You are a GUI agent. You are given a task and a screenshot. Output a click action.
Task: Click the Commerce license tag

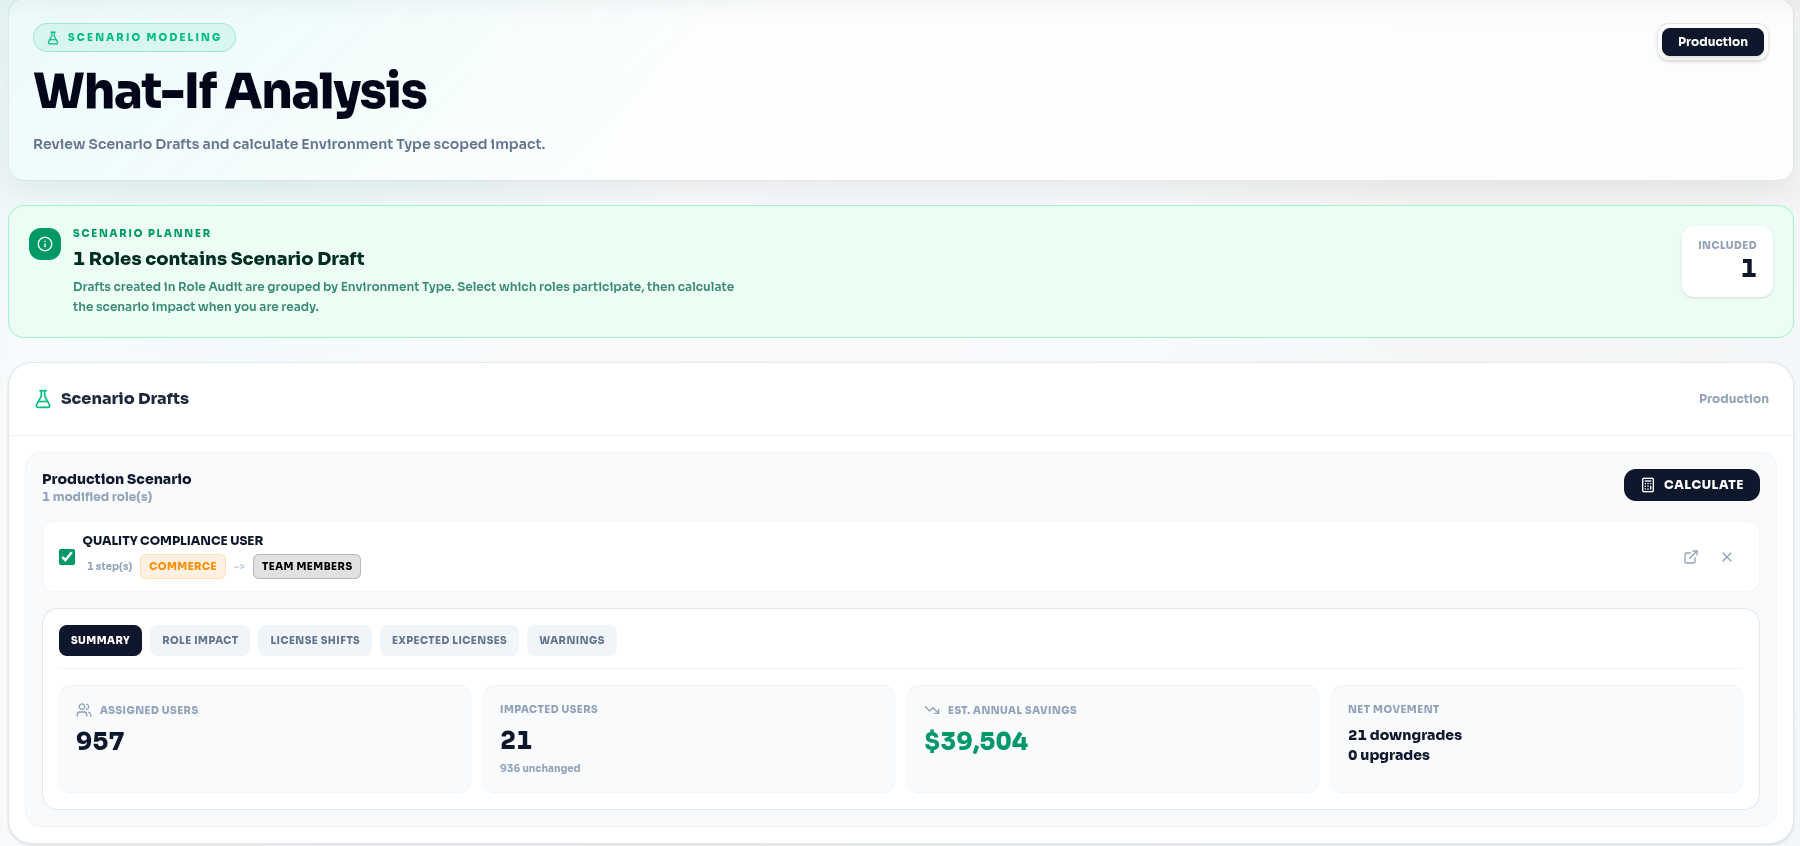(x=183, y=566)
